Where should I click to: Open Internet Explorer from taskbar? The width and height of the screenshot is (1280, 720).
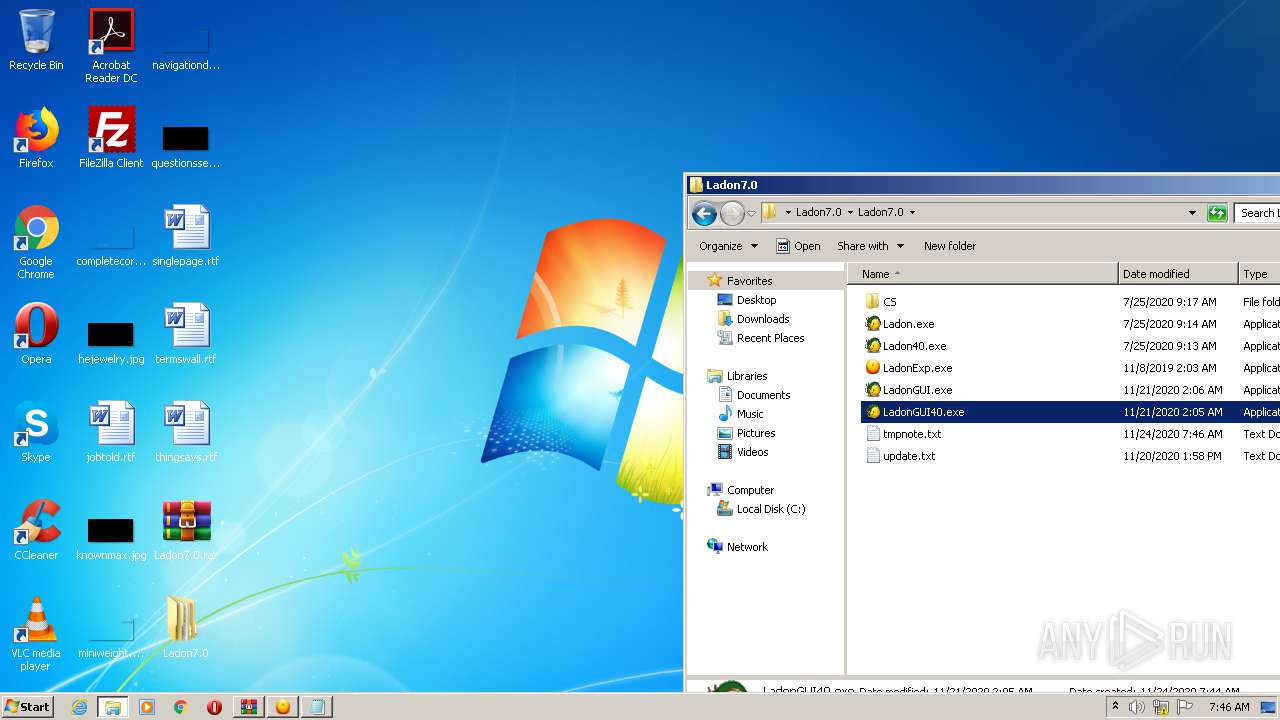tap(79, 707)
